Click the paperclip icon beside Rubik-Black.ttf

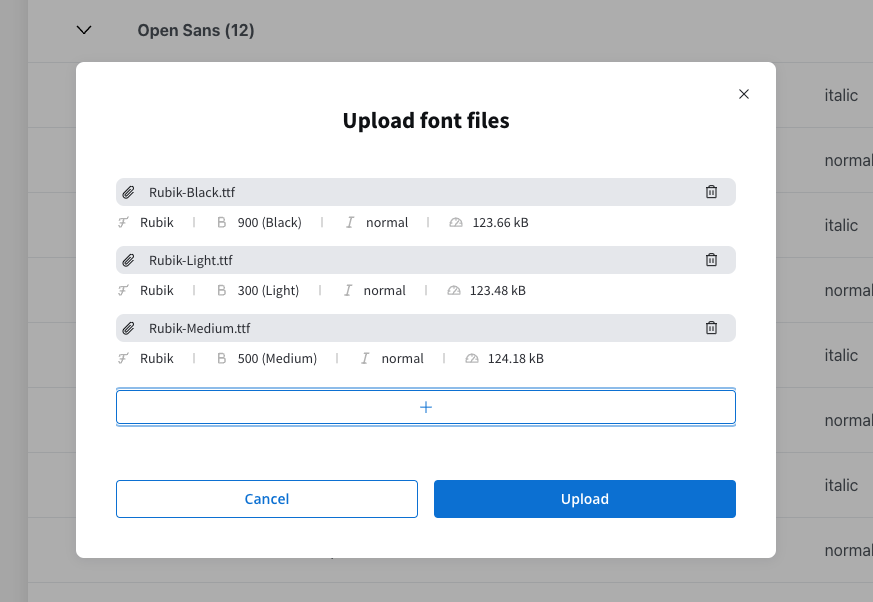click(x=129, y=192)
